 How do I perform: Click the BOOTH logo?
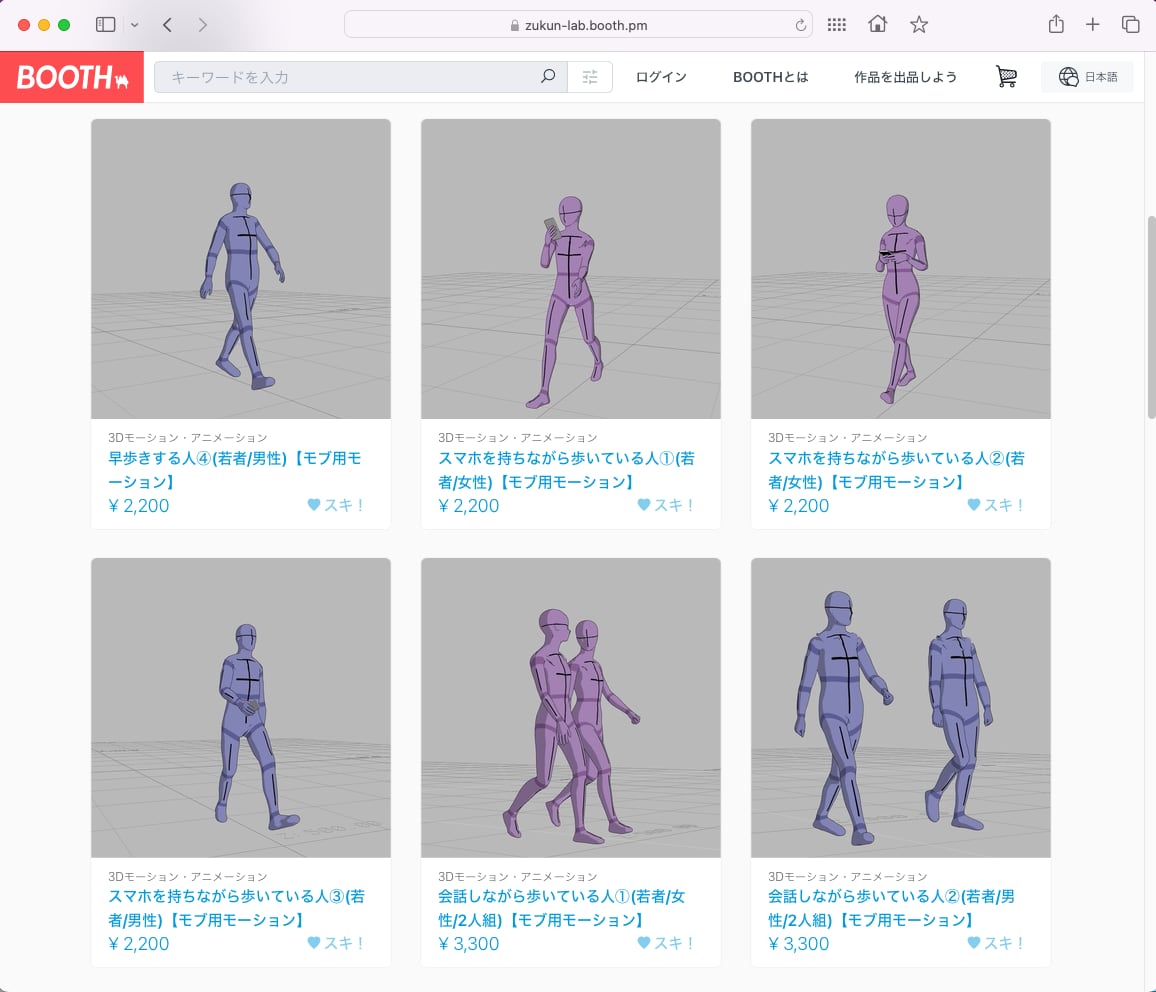[x=72, y=77]
